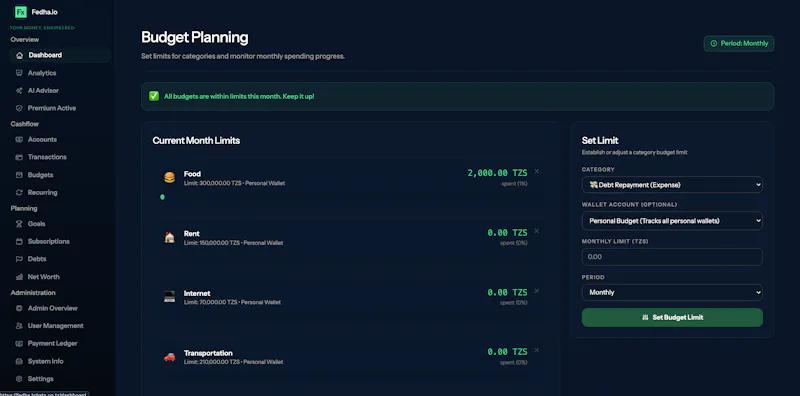Click the Food burger emoji icon
Screen dimensions: 800x396
coord(169,178)
